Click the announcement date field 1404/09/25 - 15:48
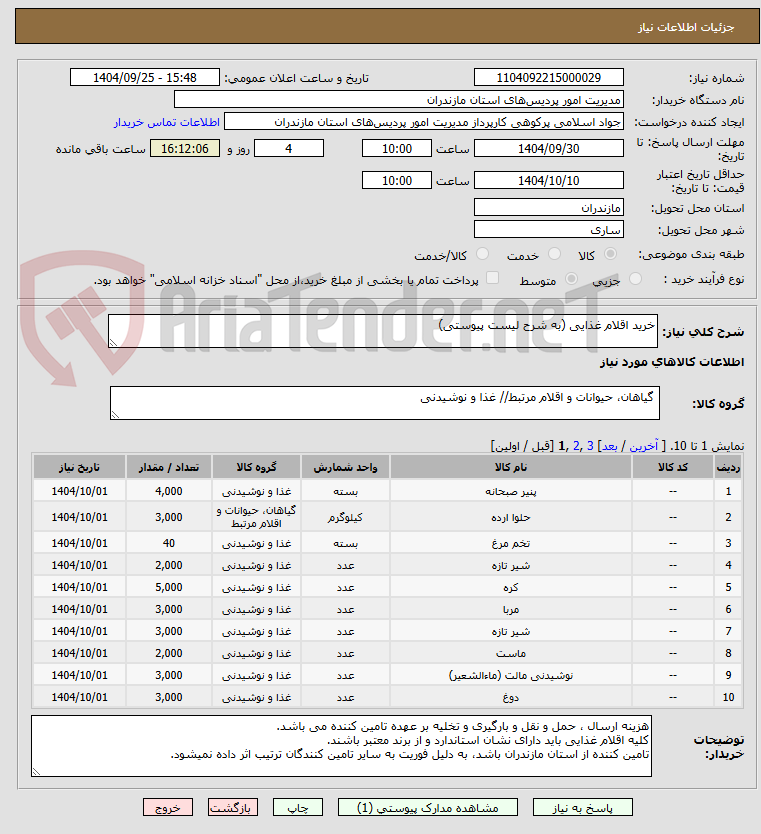 click(145, 78)
